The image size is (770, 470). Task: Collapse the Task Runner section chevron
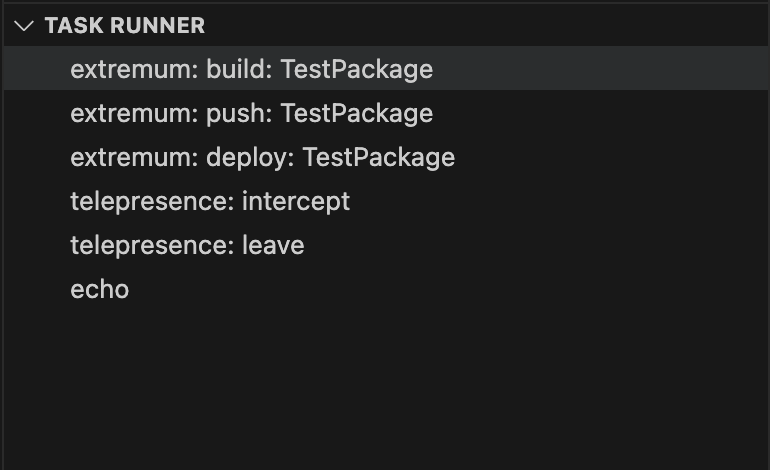pos(24,26)
